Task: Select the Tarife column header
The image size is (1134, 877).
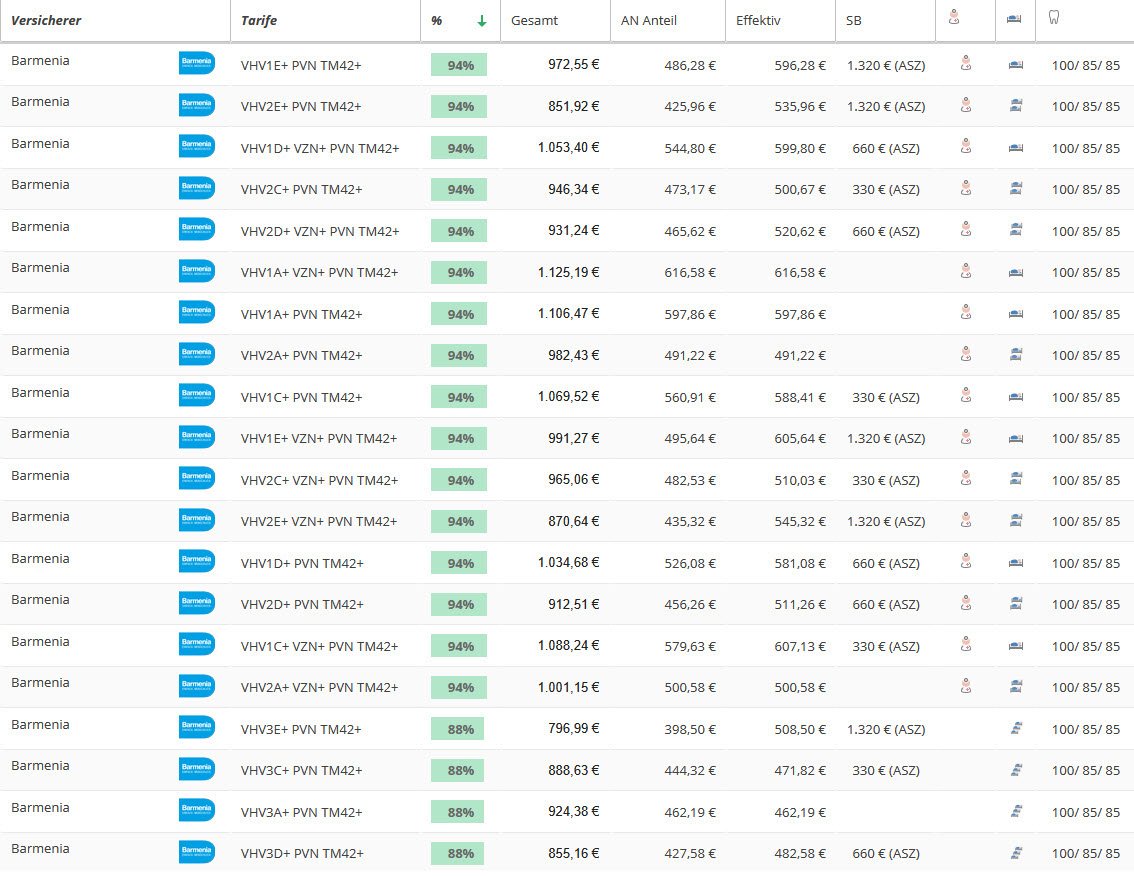Action: pos(259,21)
